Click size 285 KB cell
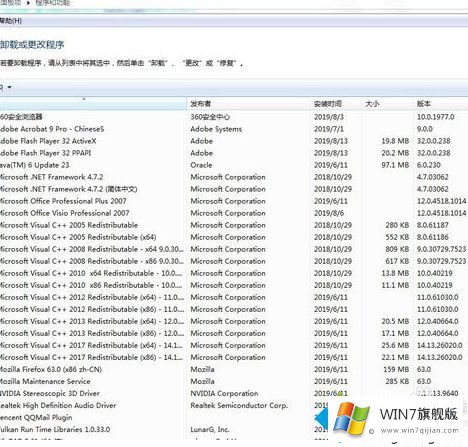This screenshot has width=468, height=447. pos(397,381)
